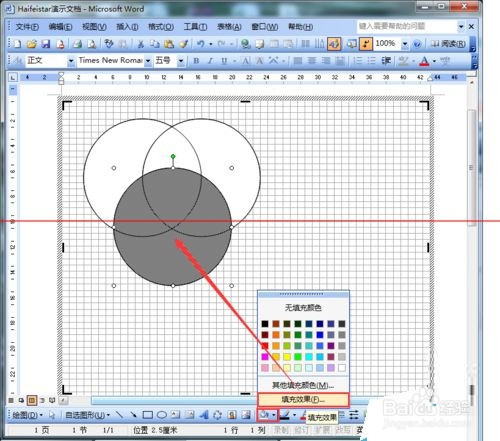Expand the Times New Roman font dropdown
The height and width of the screenshot is (441, 500).
[148, 61]
